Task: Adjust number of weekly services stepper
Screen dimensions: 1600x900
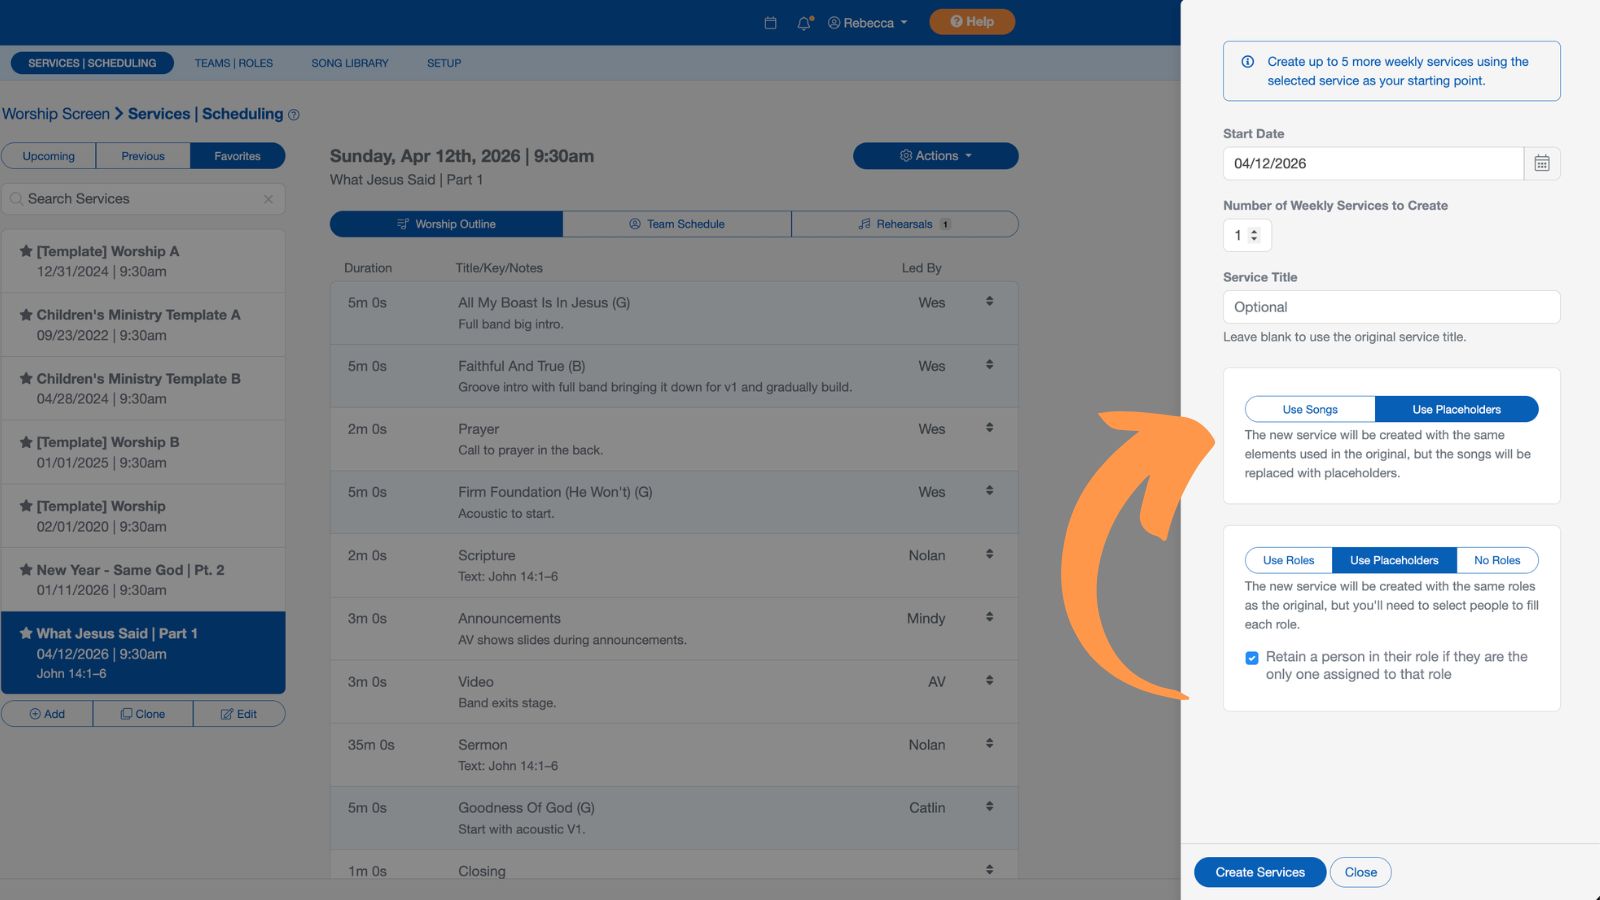Action: pyautogui.click(x=1254, y=235)
